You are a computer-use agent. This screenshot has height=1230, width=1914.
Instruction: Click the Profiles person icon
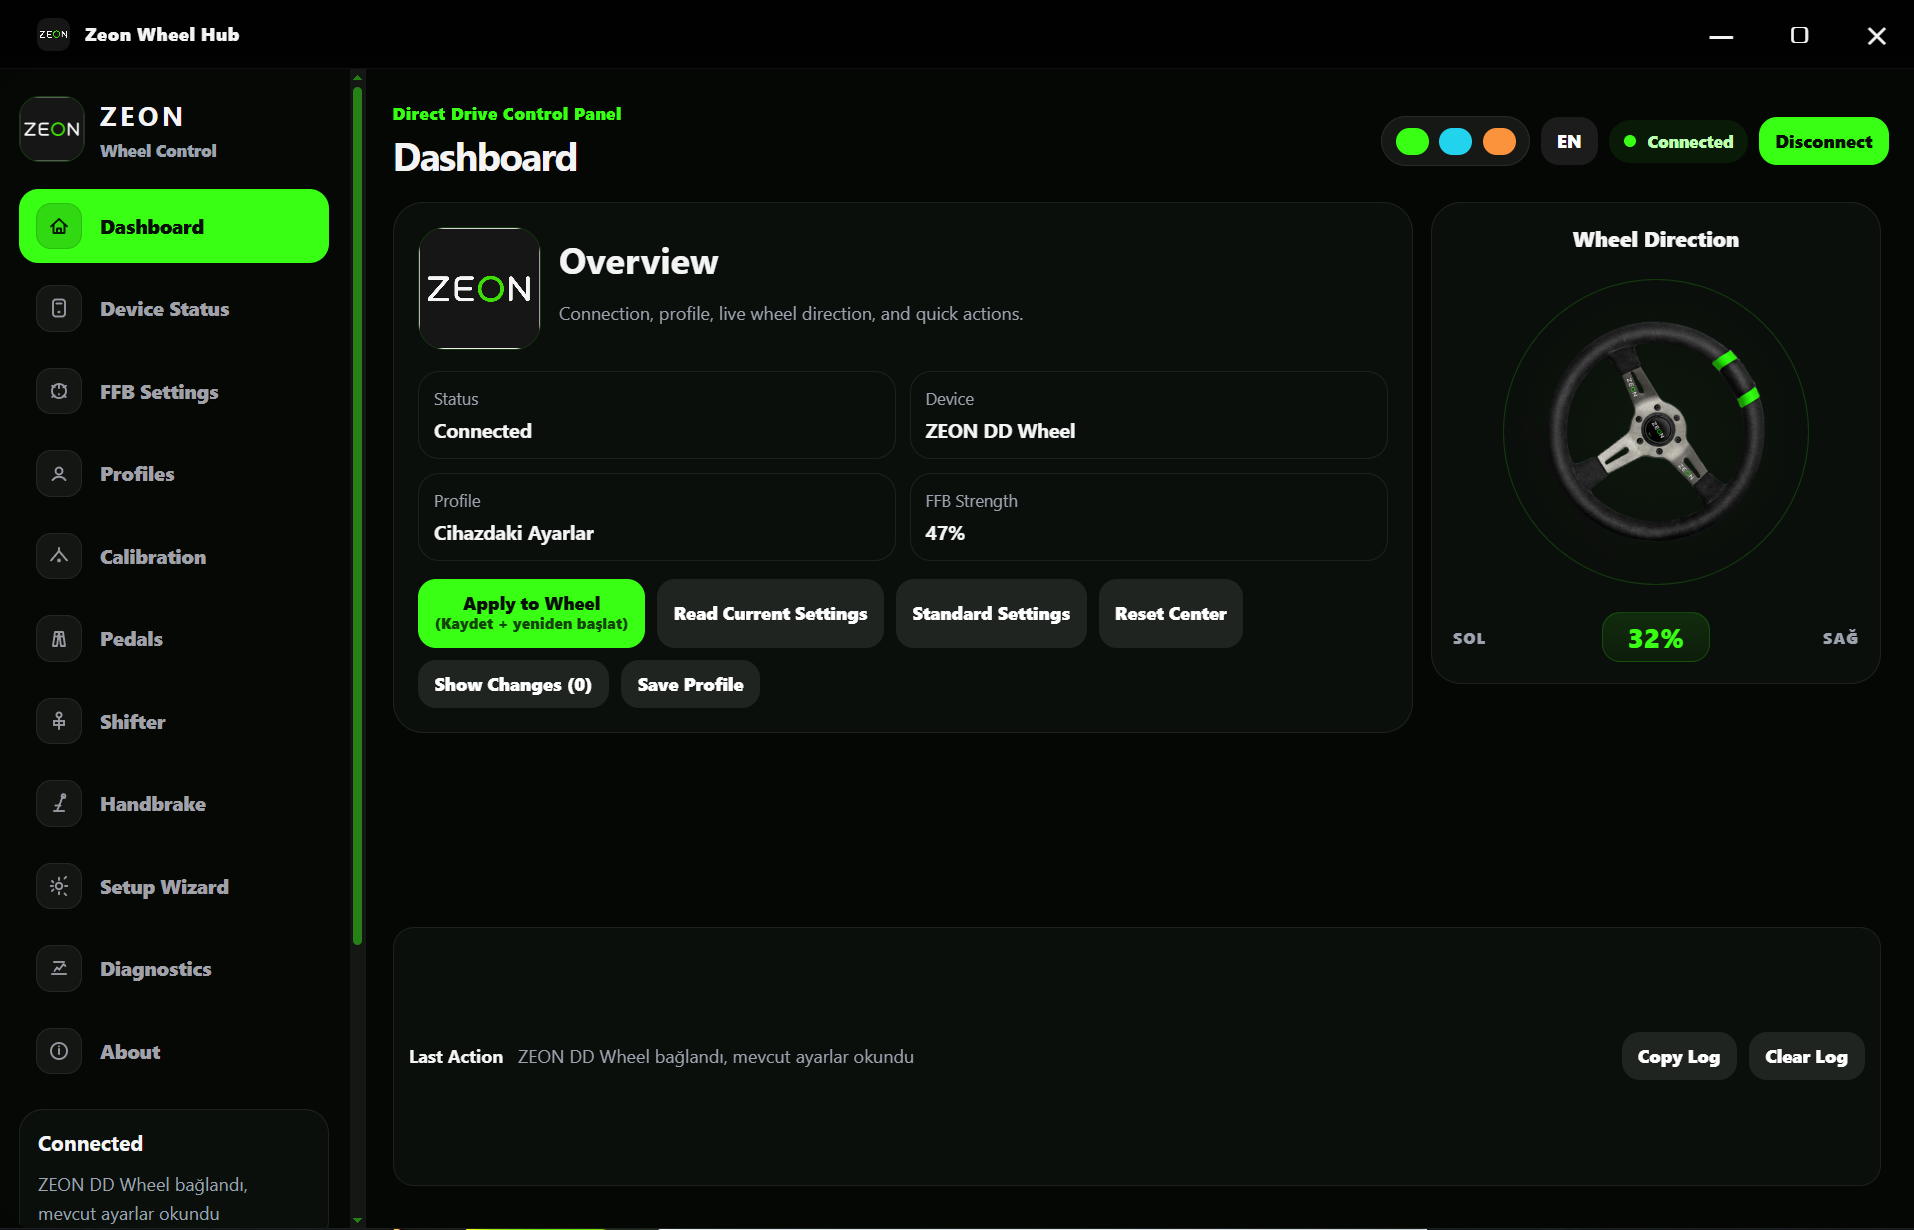59,474
